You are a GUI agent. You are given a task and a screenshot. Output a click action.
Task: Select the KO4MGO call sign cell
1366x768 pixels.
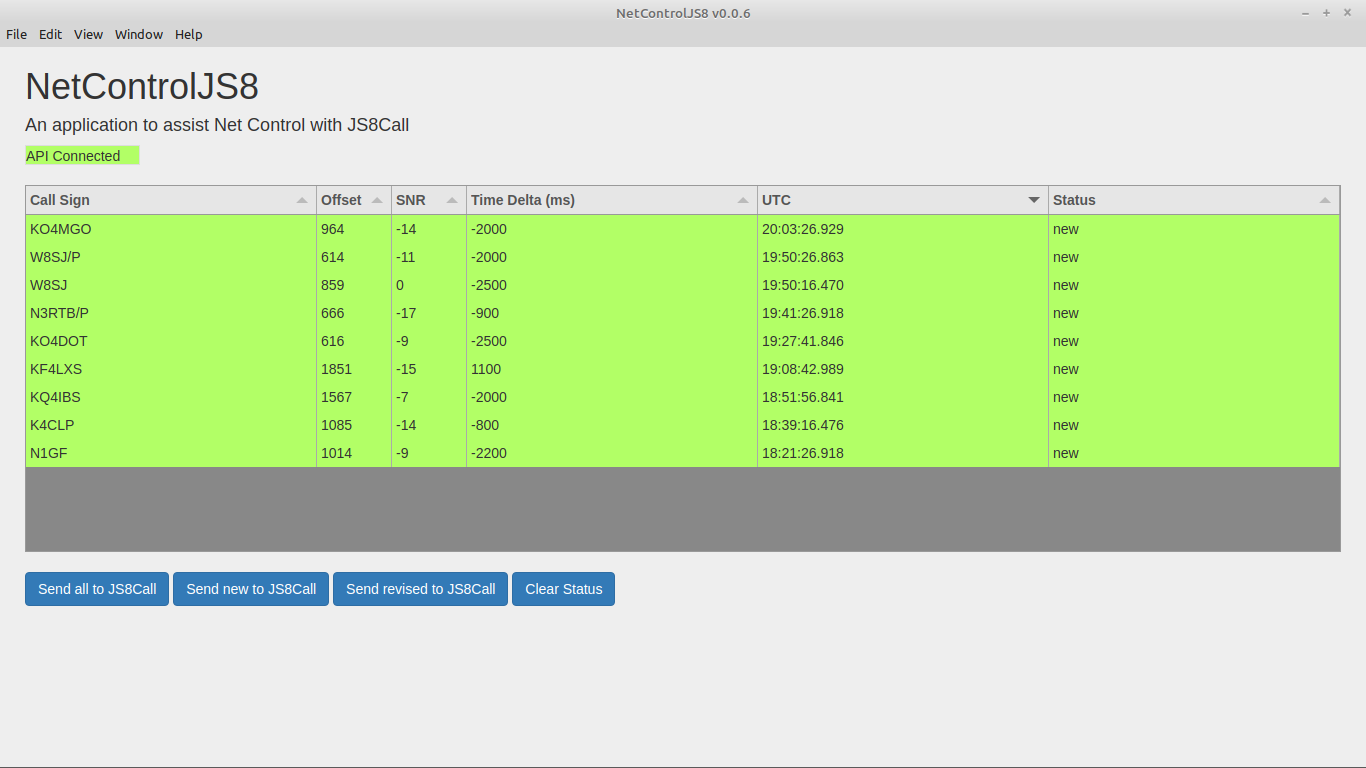171,229
